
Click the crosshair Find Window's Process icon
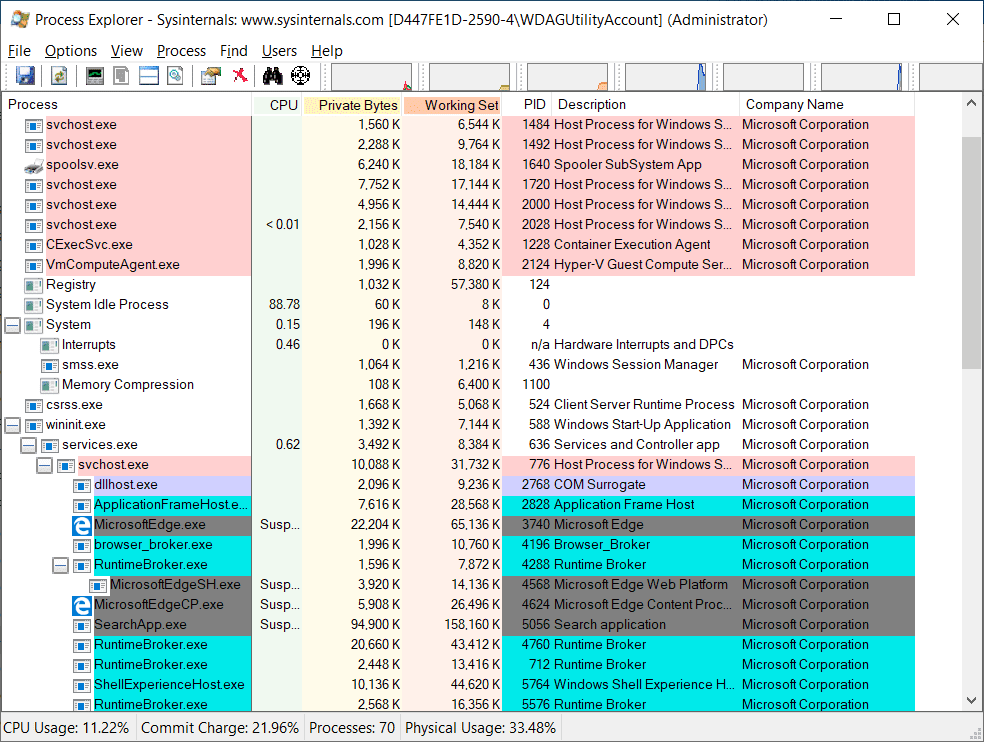pyautogui.click(x=300, y=76)
